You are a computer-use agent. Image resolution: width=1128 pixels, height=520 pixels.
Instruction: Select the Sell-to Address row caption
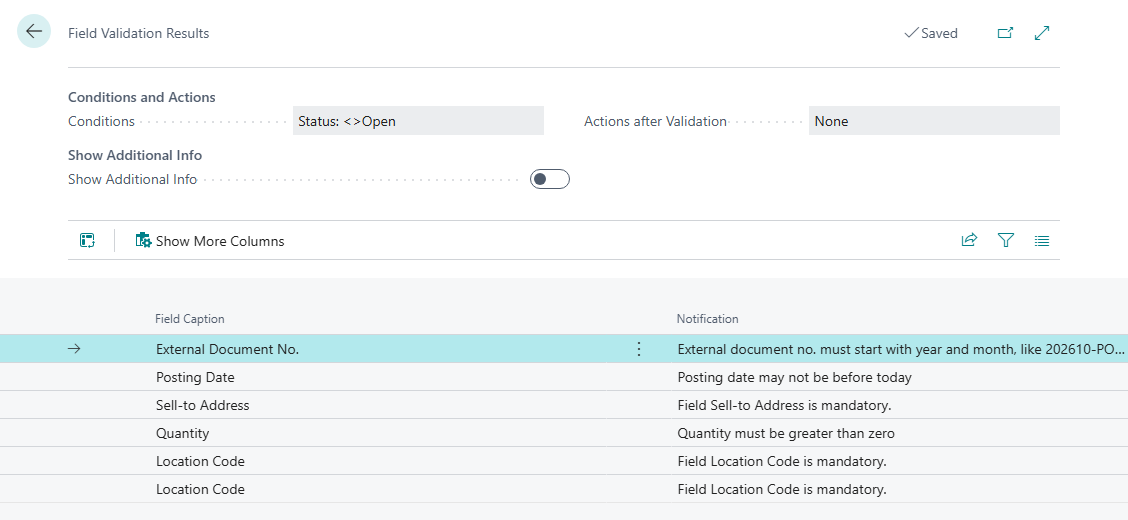point(203,406)
